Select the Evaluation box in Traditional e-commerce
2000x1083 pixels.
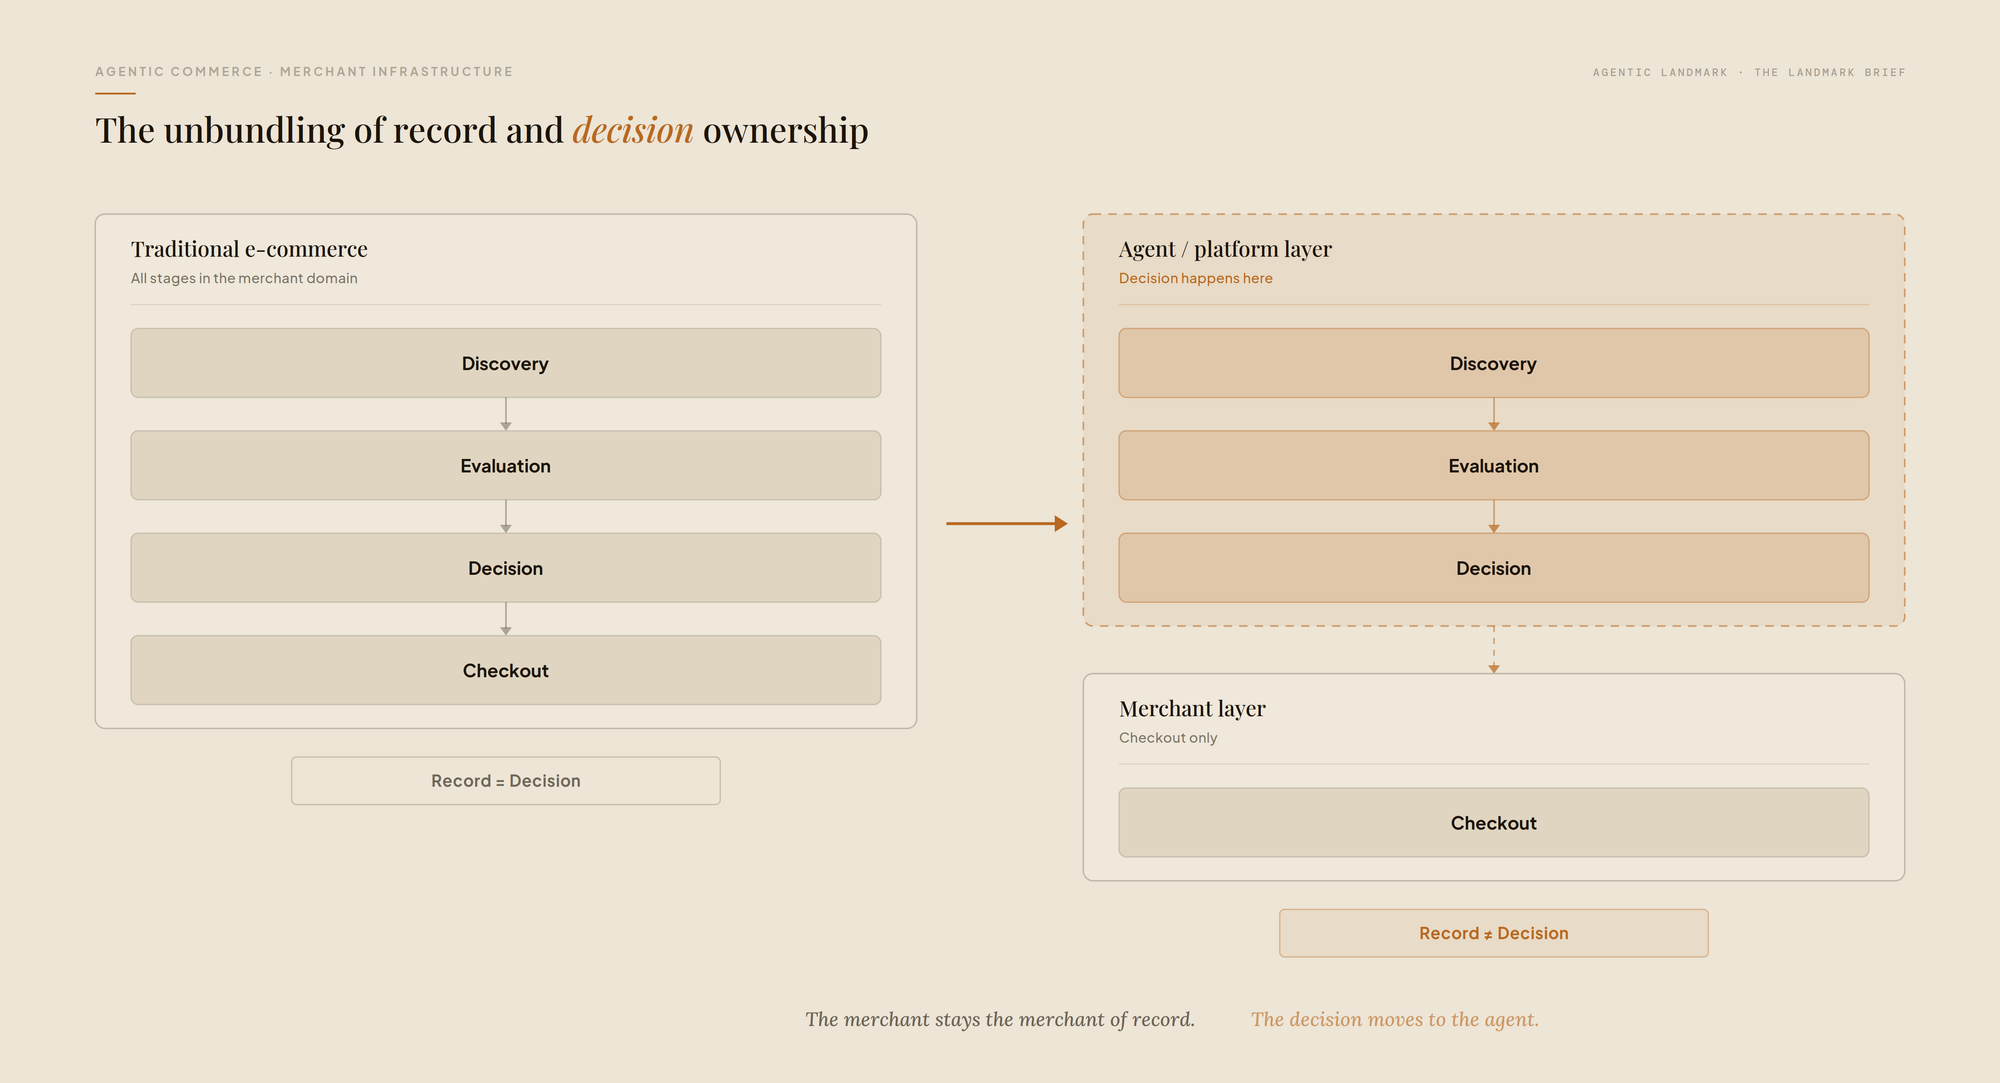pyautogui.click(x=505, y=465)
